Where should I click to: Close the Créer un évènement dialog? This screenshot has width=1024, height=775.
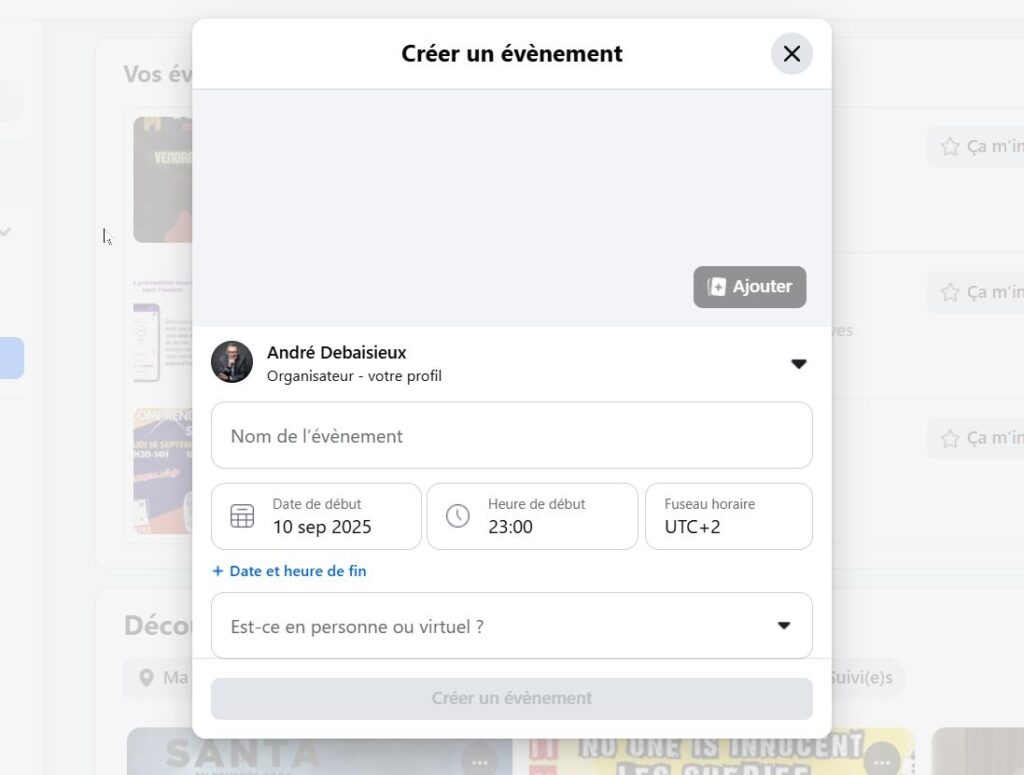792,54
